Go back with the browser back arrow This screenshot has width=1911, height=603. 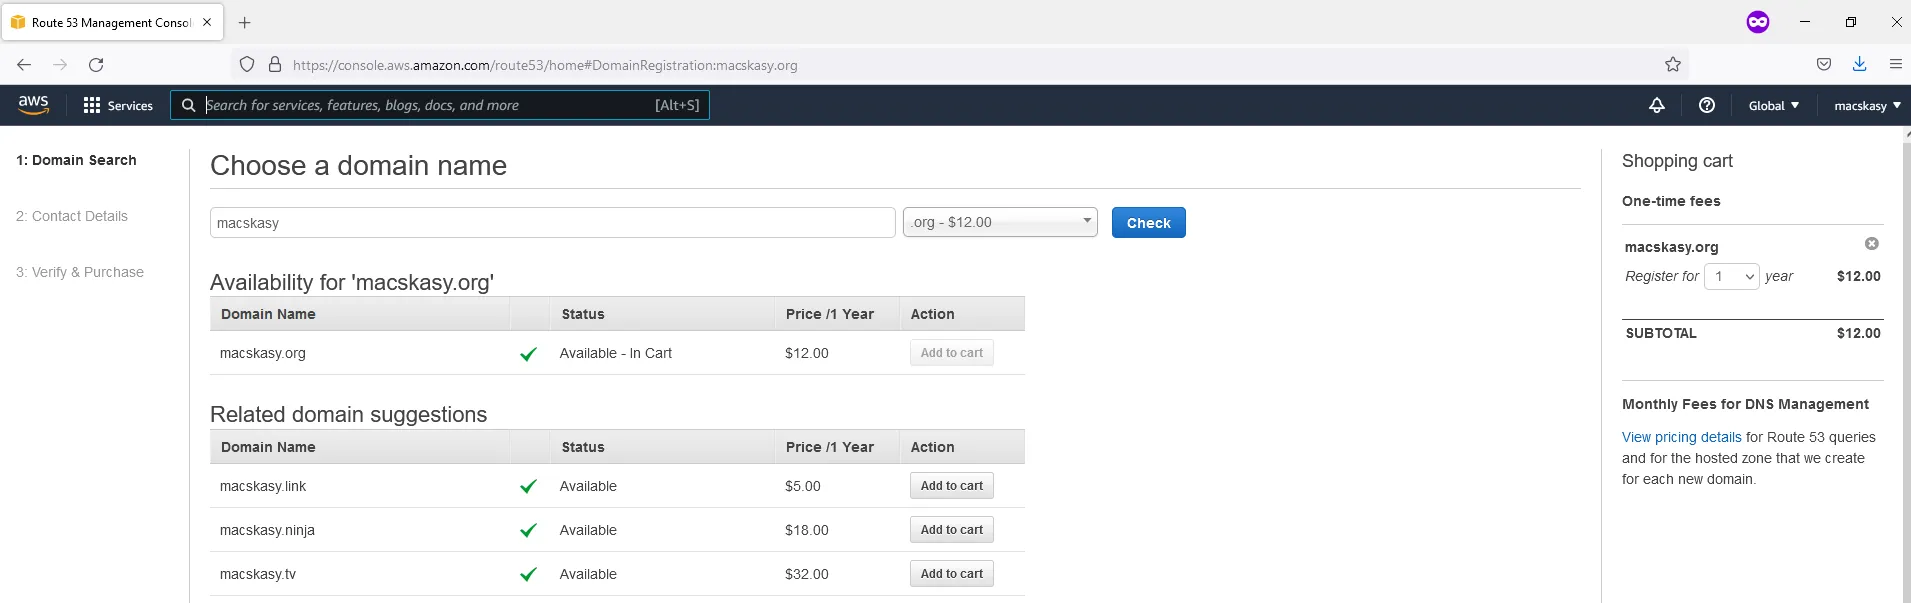point(24,65)
